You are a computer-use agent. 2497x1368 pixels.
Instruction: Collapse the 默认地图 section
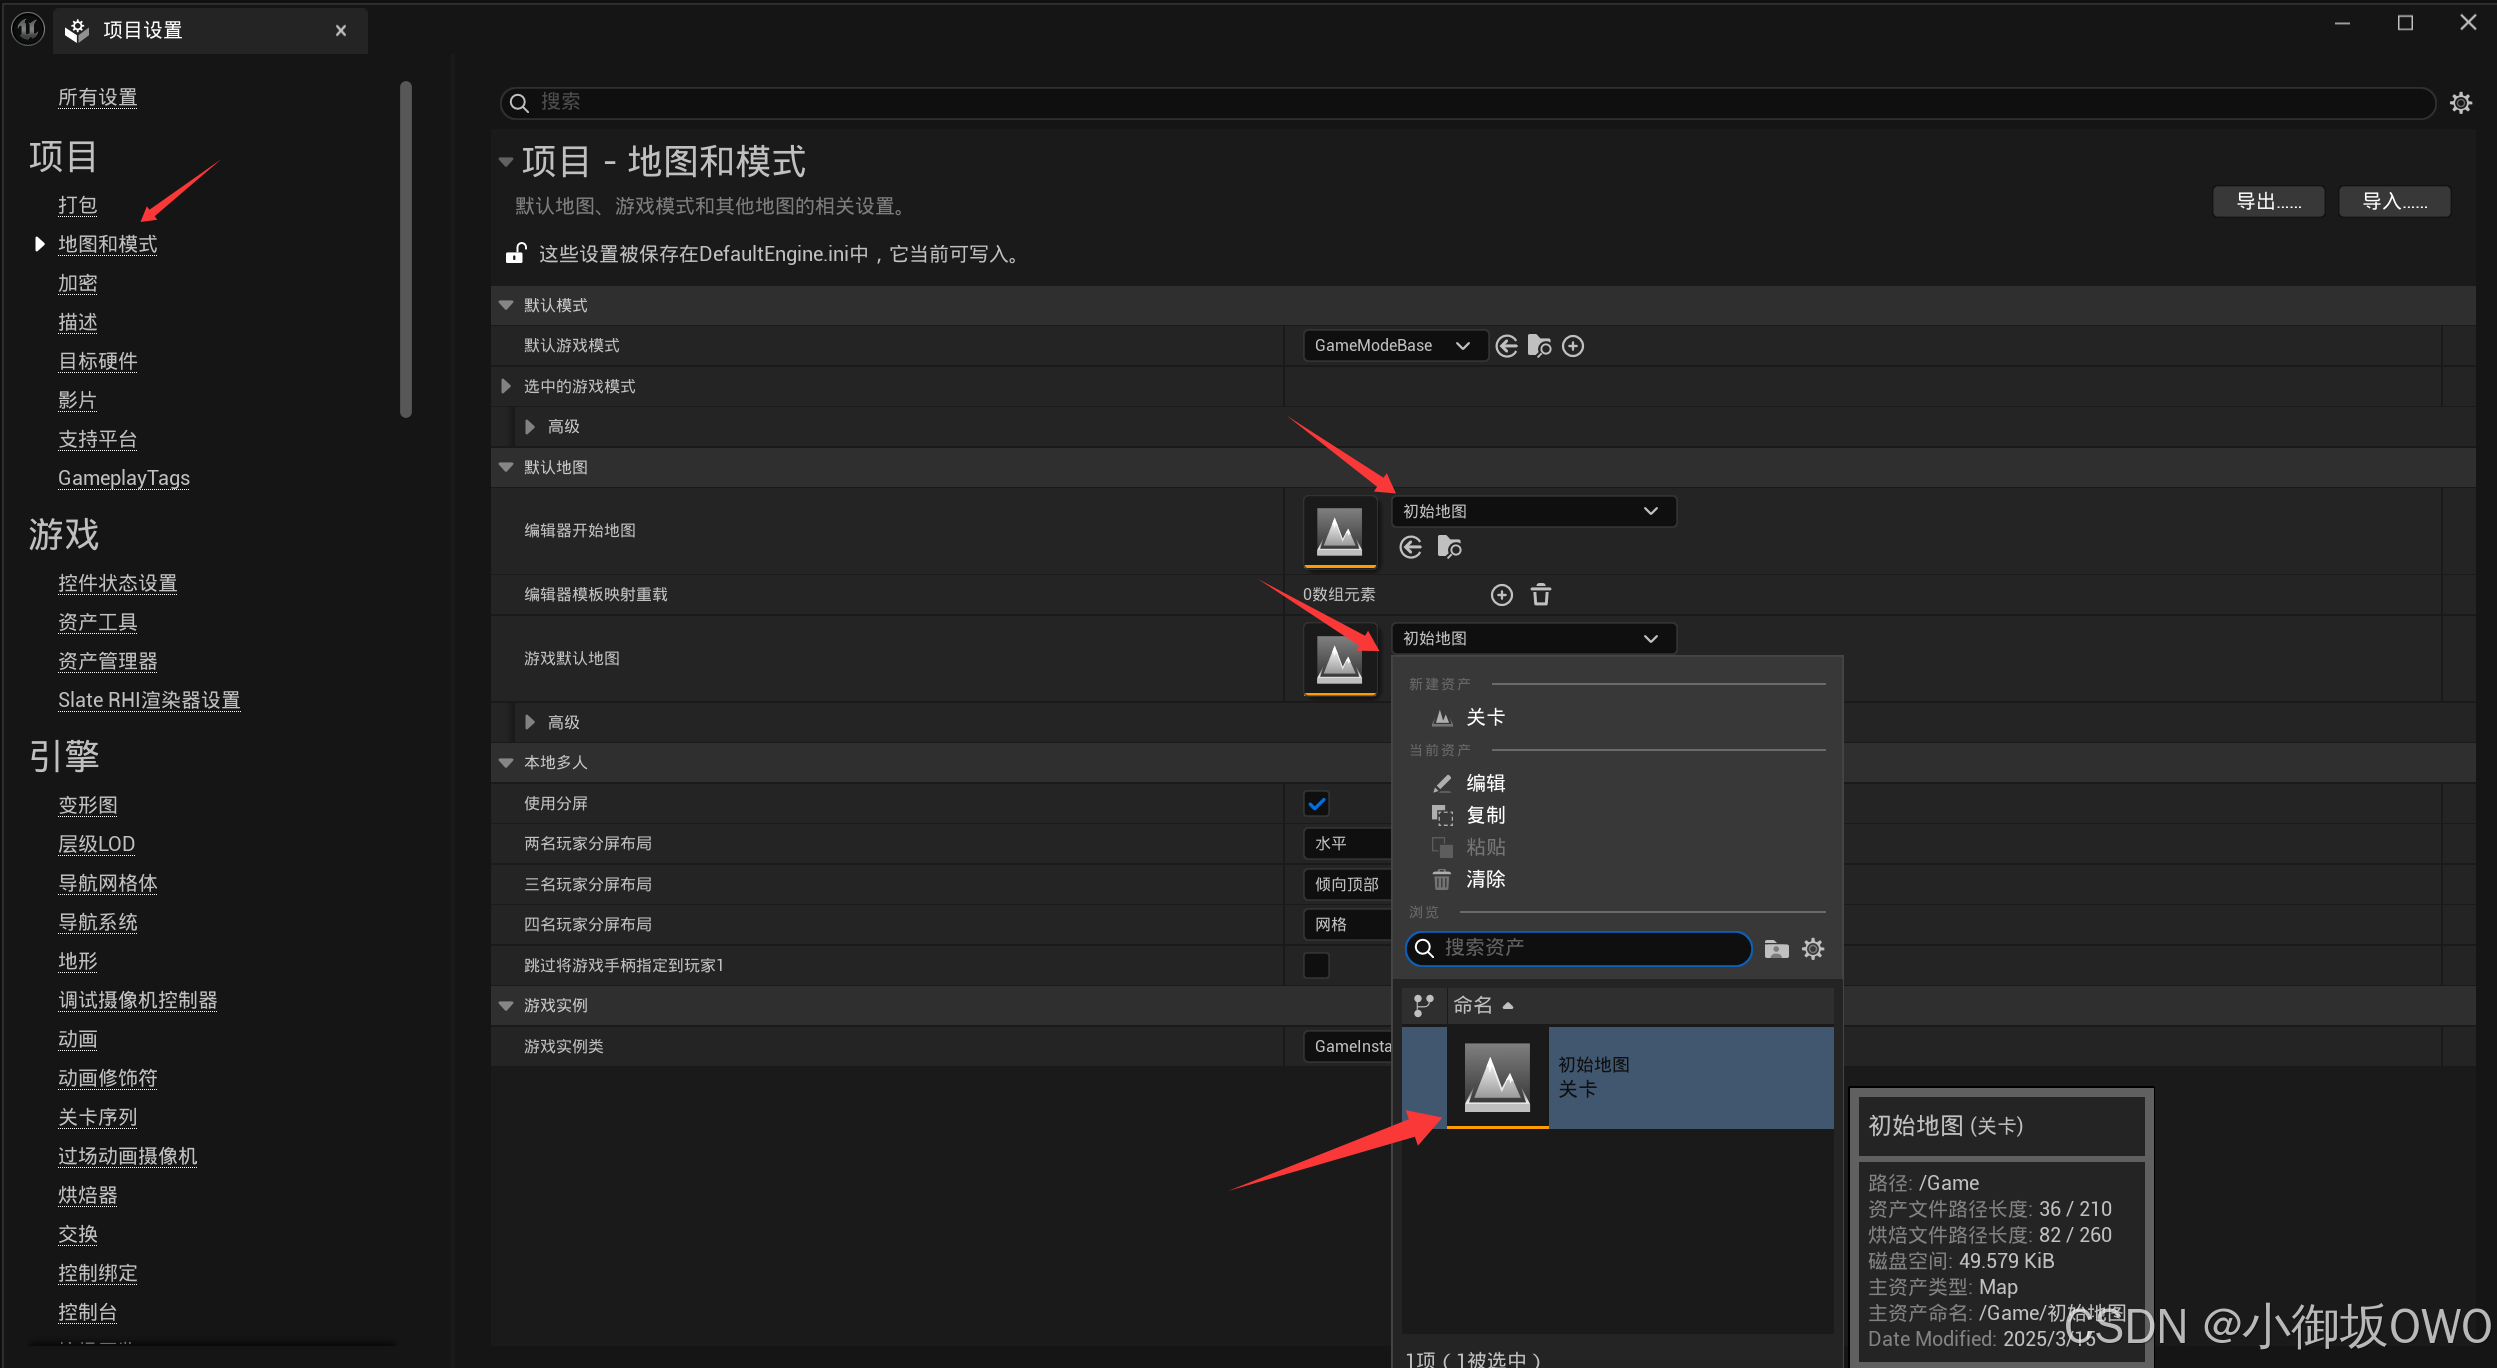506,467
